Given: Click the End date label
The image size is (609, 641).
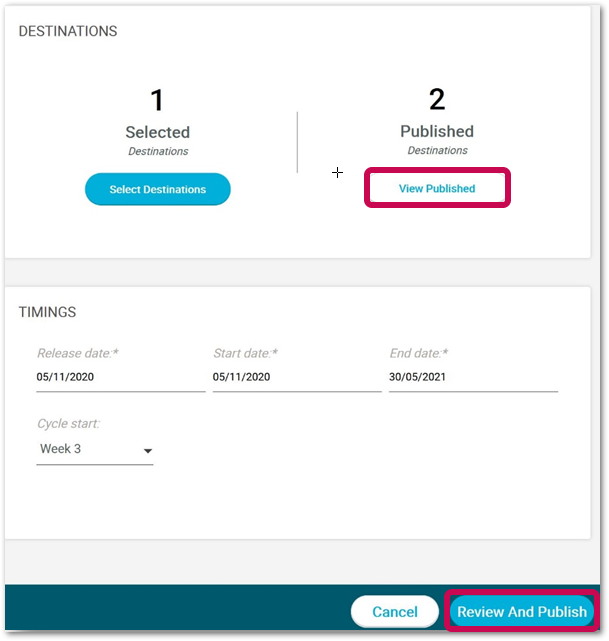Looking at the screenshot, I should [x=419, y=353].
